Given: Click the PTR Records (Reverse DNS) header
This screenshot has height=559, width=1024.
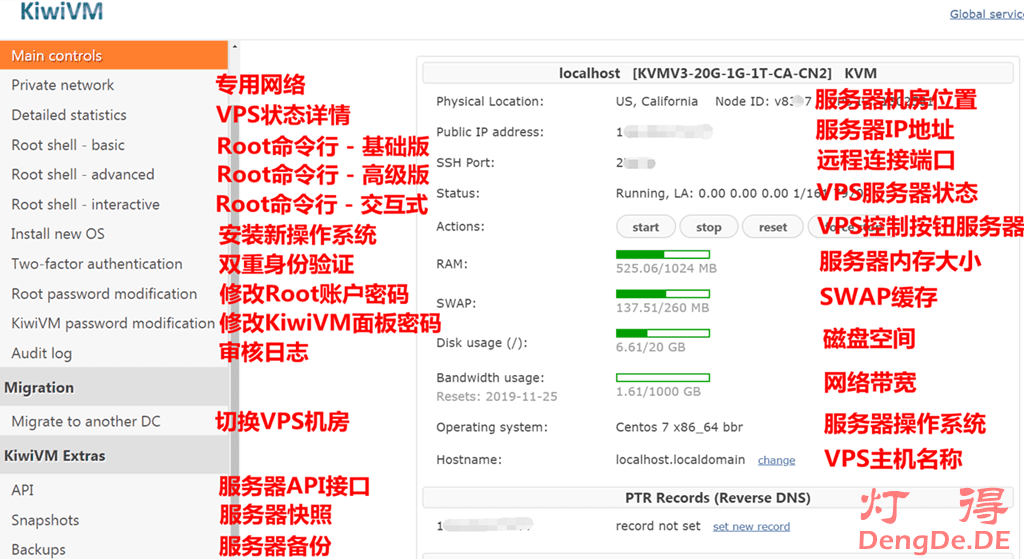Looking at the screenshot, I should tap(718, 498).
